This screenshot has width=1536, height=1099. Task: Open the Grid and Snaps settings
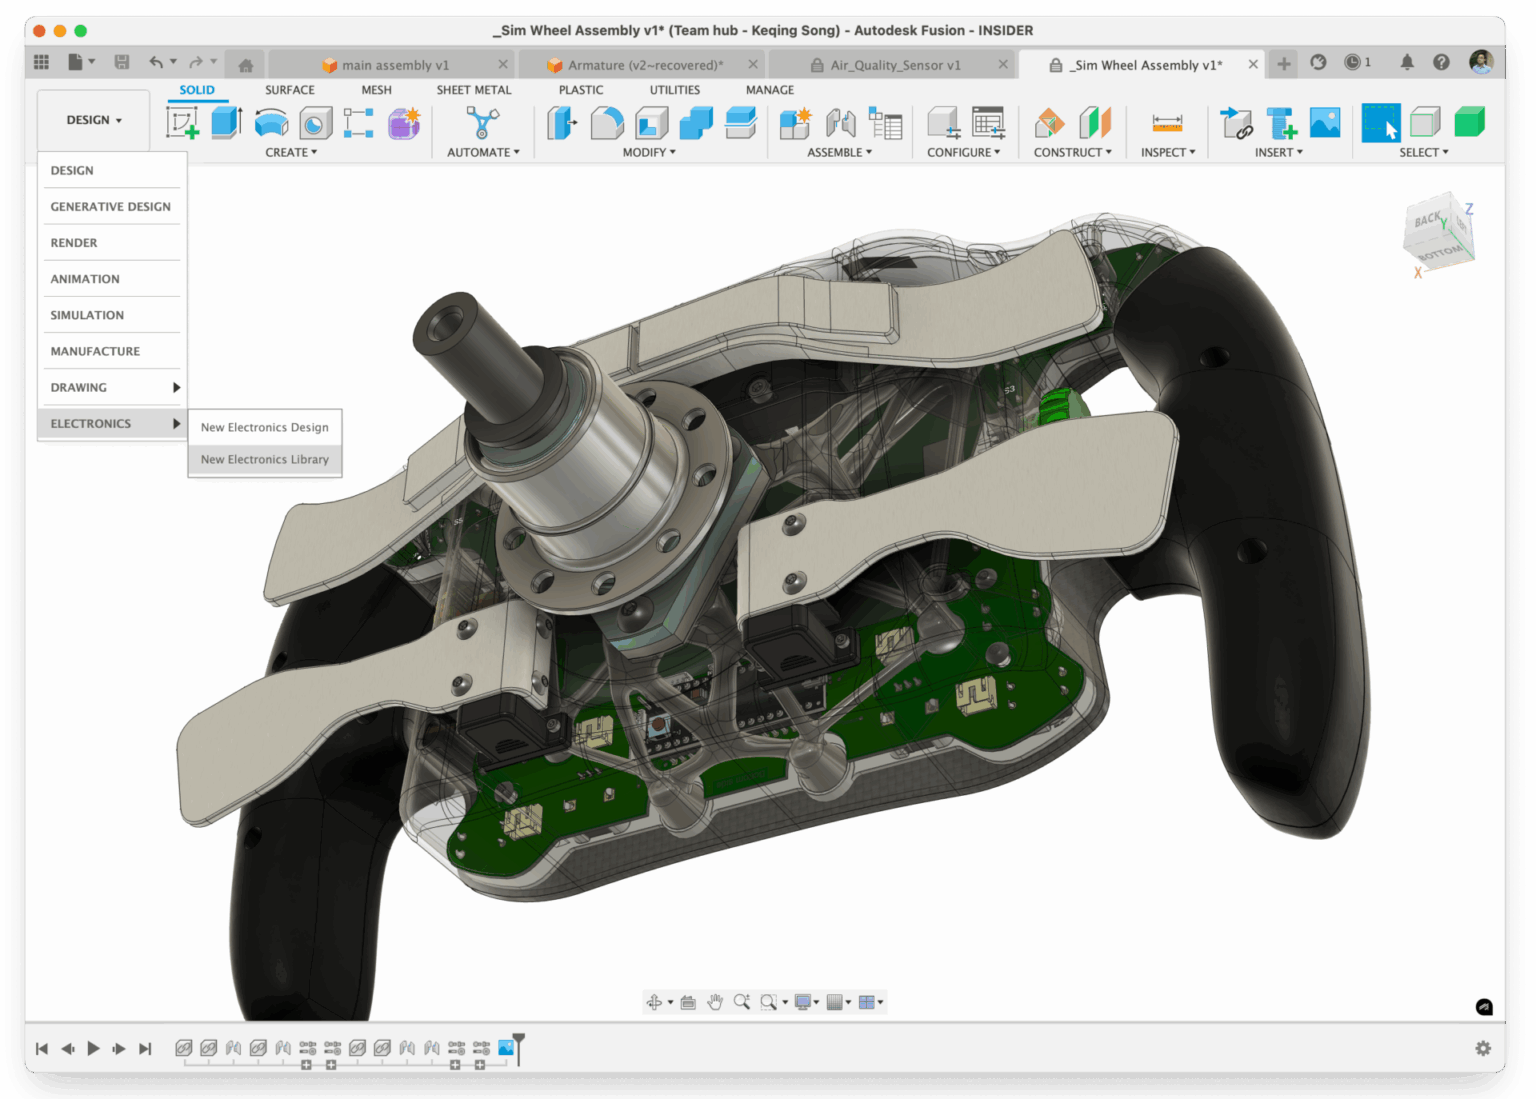[x=838, y=1001]
